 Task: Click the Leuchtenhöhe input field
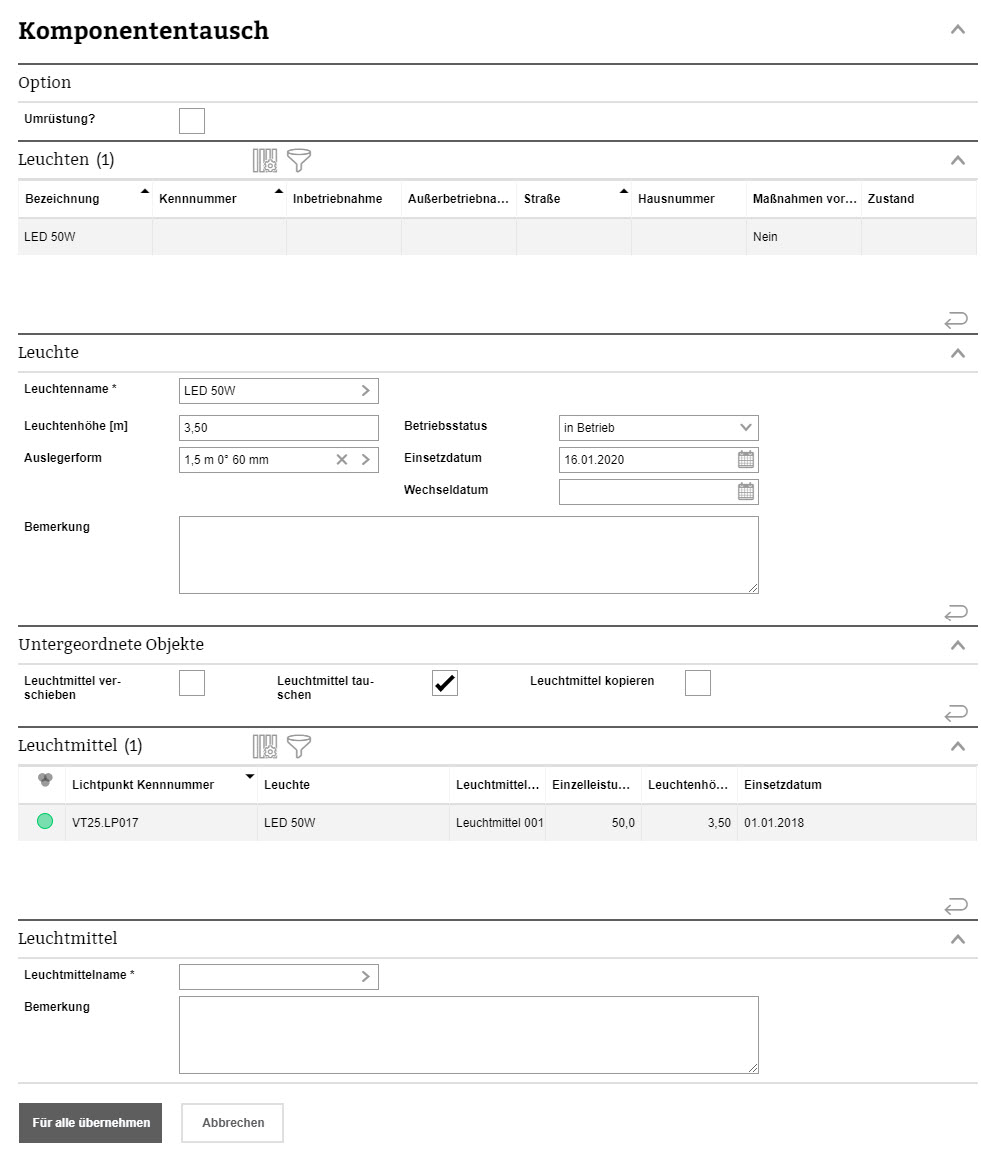coord(278,428)
